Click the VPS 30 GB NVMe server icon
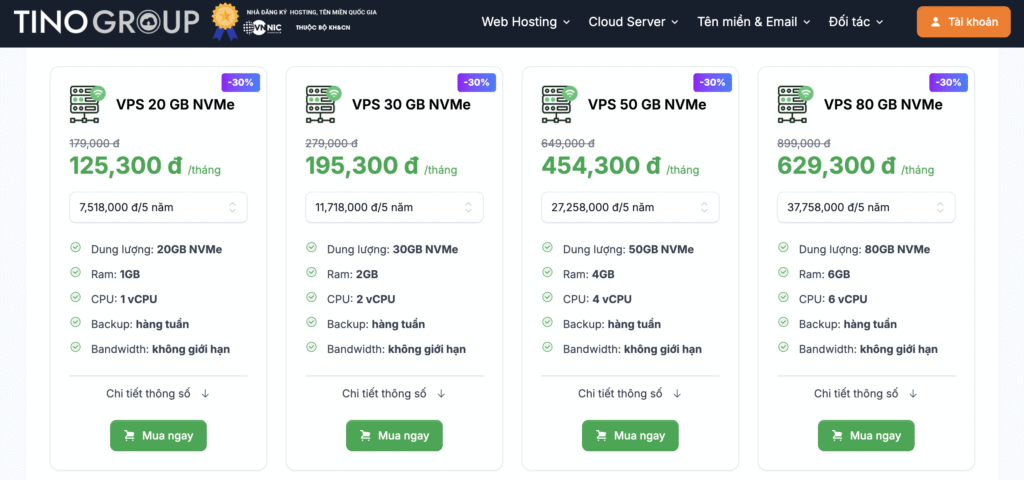1024x480 pixels. point(323,104)
